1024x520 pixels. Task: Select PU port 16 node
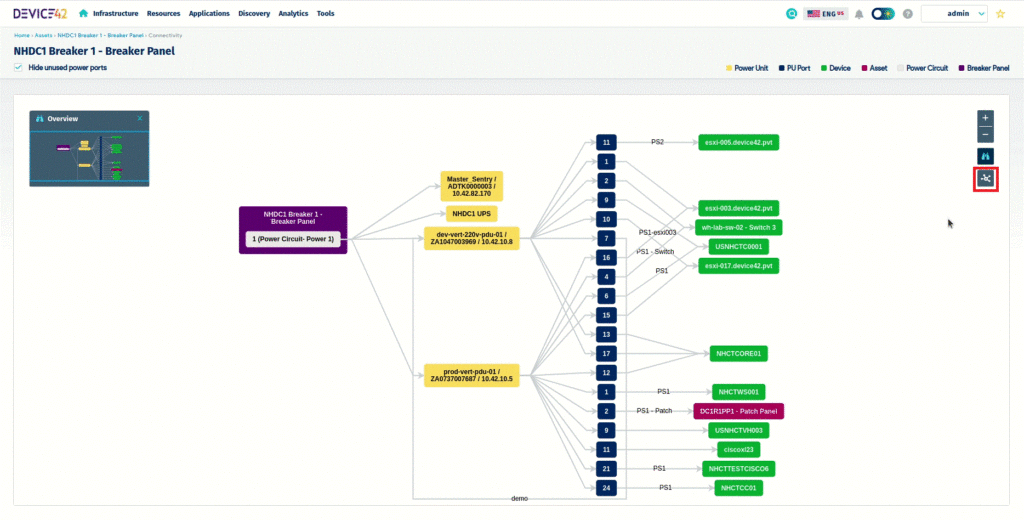coord(606,258)
